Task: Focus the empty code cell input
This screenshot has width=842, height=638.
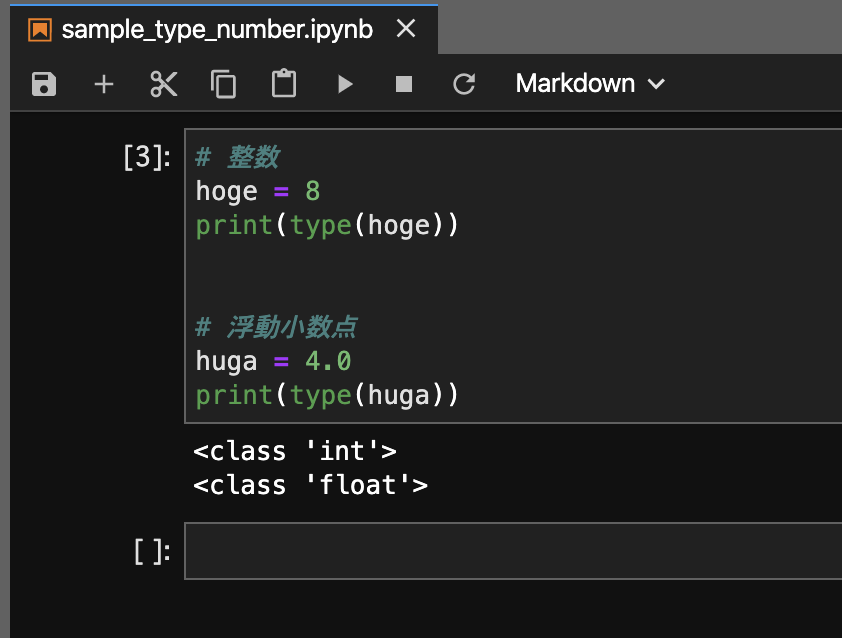Action: coord(513,551)
